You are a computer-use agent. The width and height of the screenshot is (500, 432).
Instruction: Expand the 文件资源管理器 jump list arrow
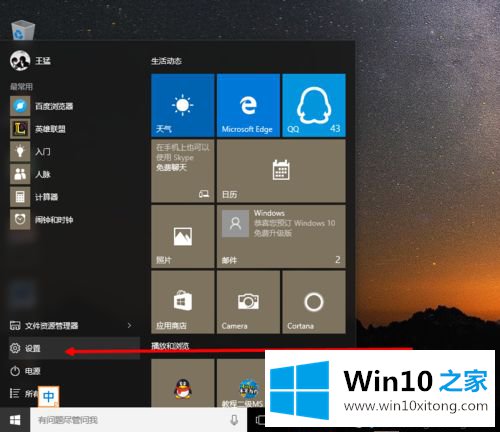click(x=129, y=326)
